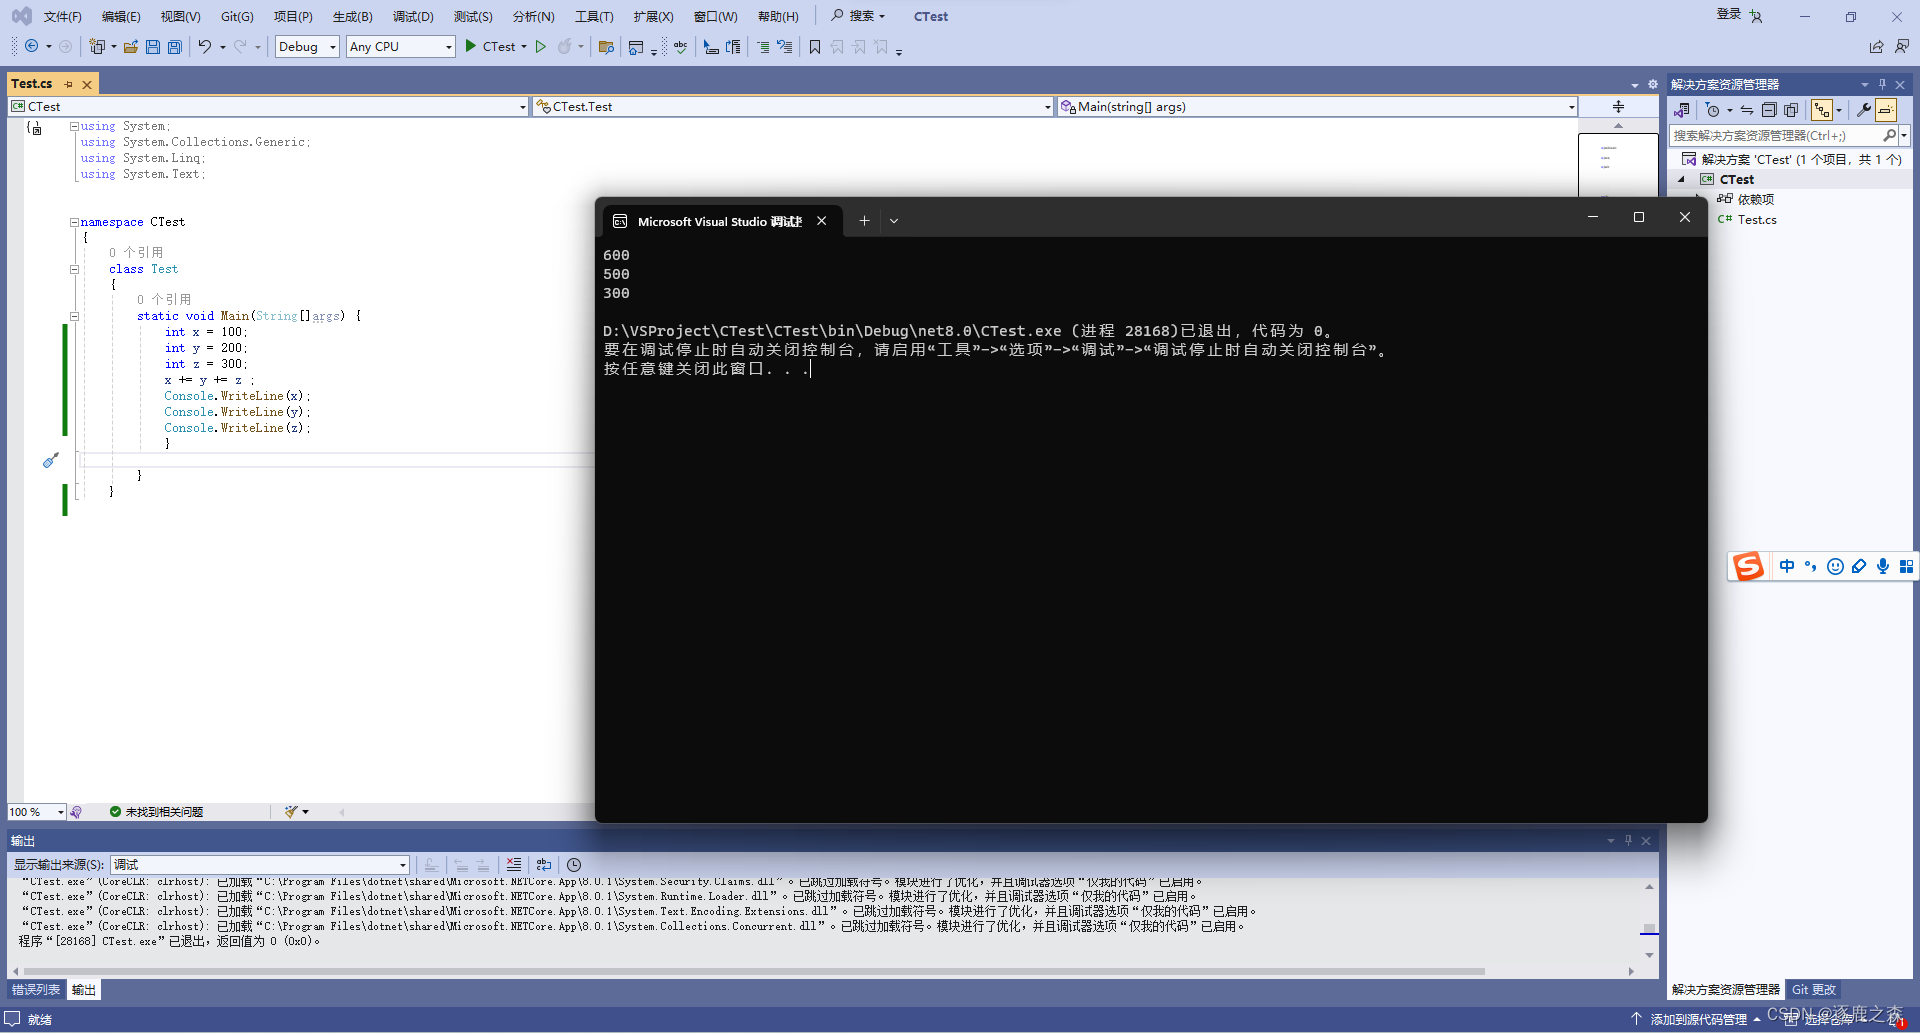Viewport: 1920px width, 1033px height.
Task: Collapse the class Test code block
Action: click(x=74, y=269)
